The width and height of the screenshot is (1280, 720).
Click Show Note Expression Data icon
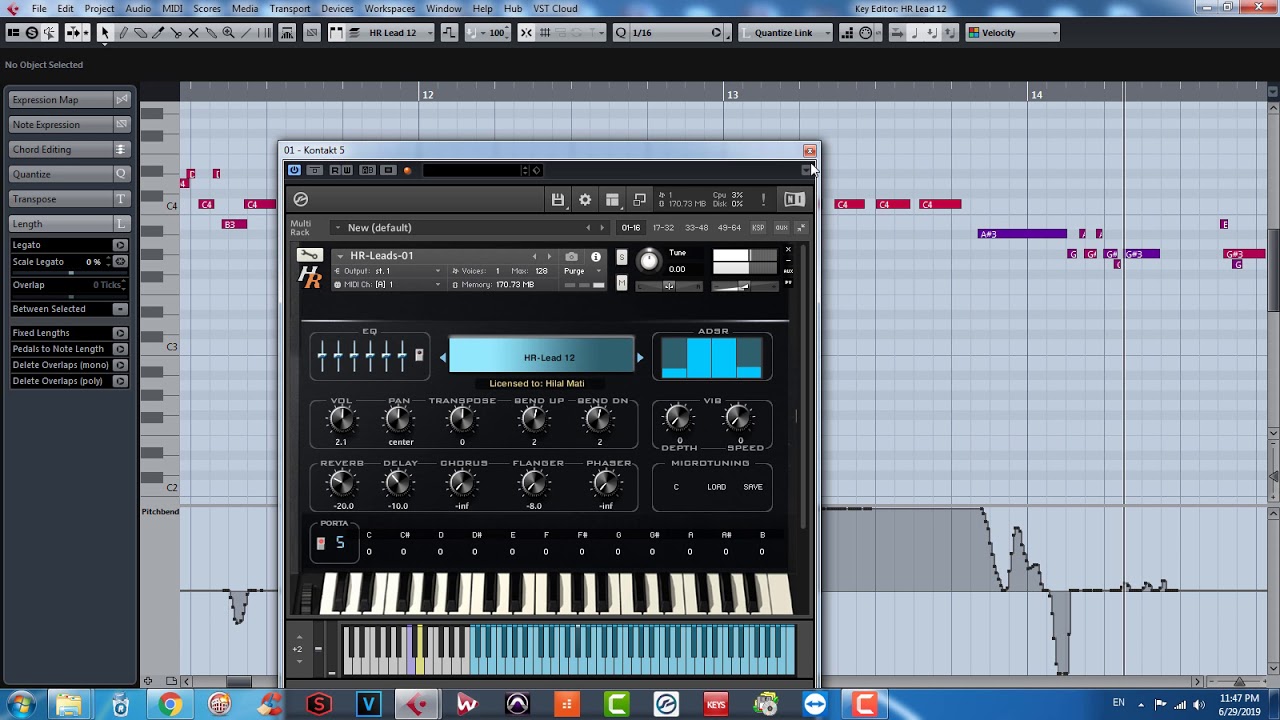pyautogui.click(x=312, y=33)
